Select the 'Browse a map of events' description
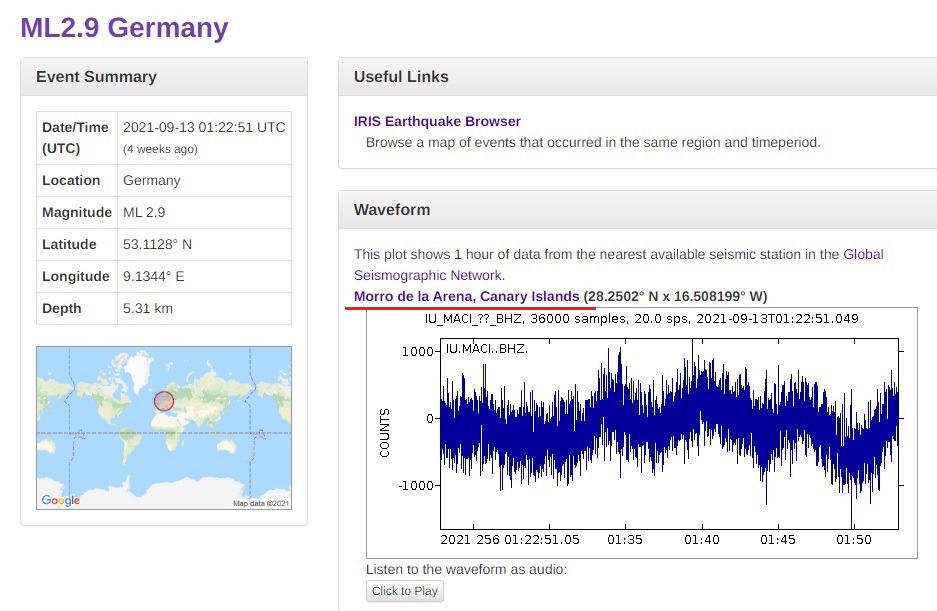Viewport: 937px width, 611px height. click(x=593, y=142)
